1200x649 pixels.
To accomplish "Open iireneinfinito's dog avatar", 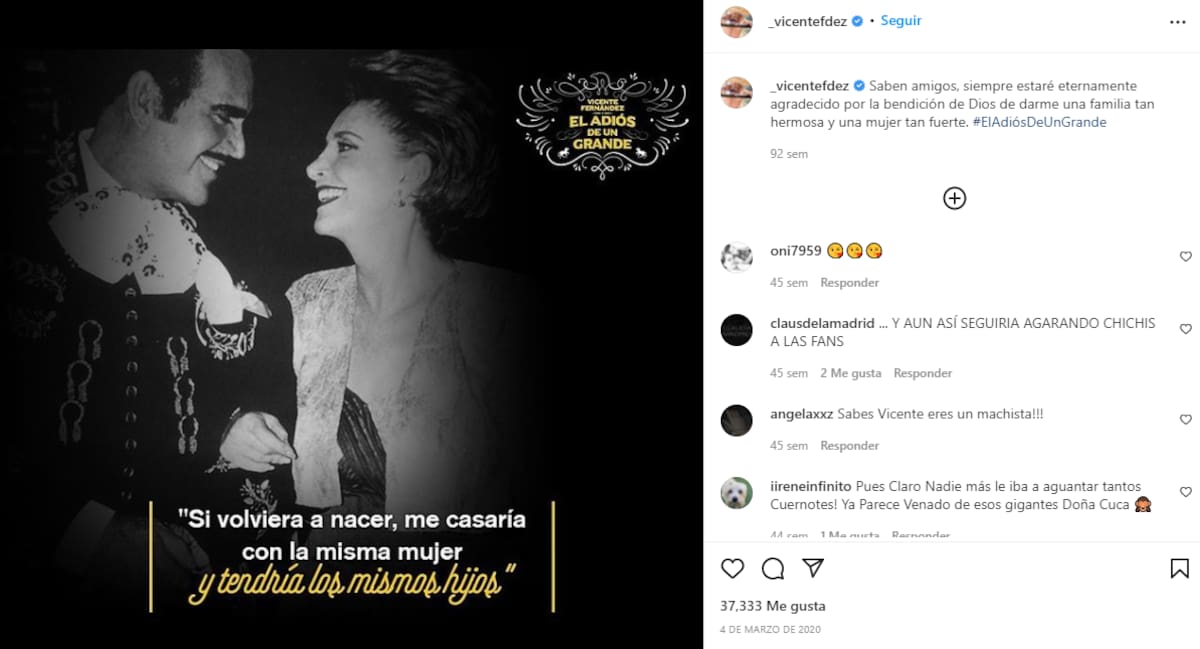I will click(x=737, y=493).
